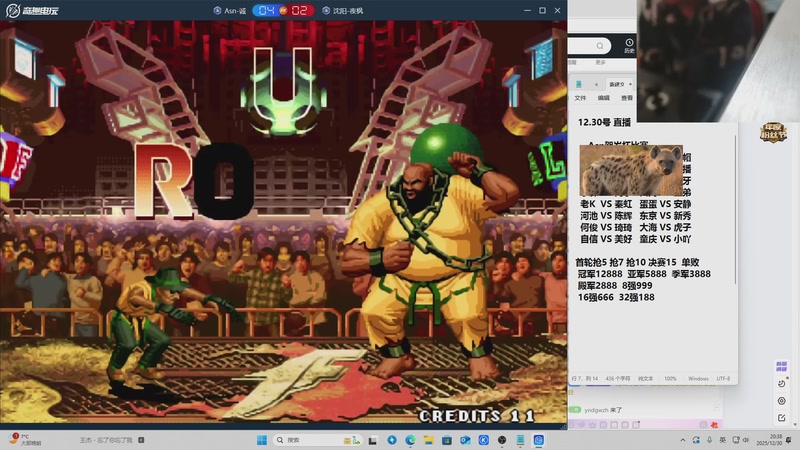Click the back arrow beside the Notepad tab
800x450 pixels.
point(596,84)
